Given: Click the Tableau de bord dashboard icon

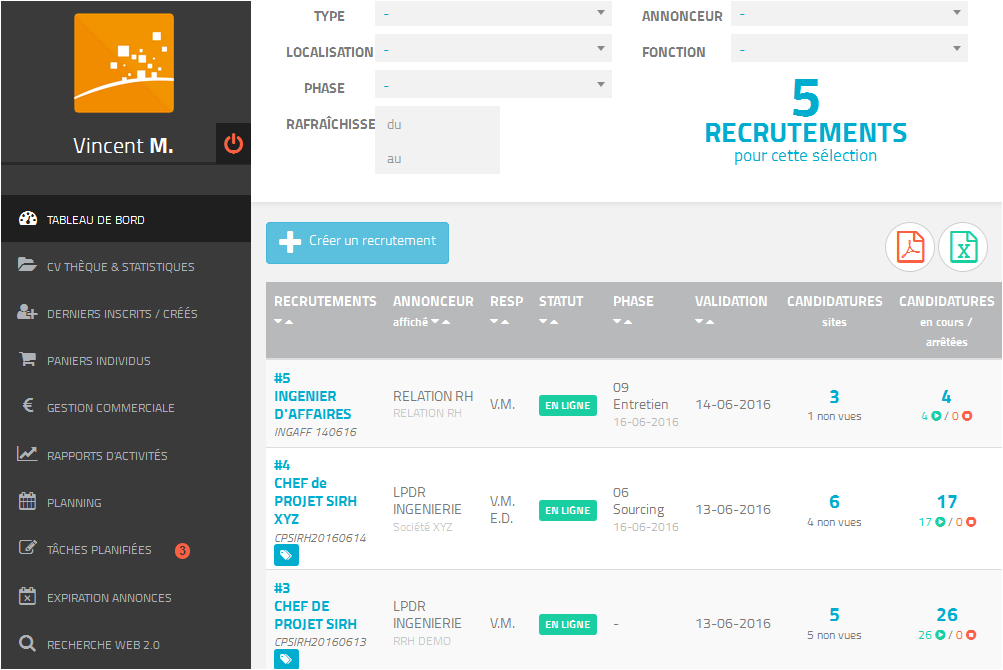Looking at the screenshot, I should (28, 219).
